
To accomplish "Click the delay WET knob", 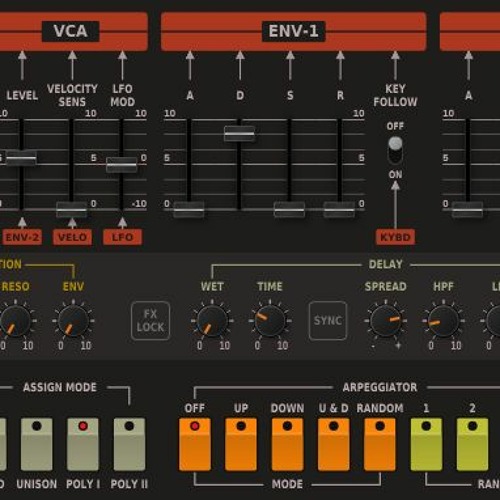I will [212, 321].
